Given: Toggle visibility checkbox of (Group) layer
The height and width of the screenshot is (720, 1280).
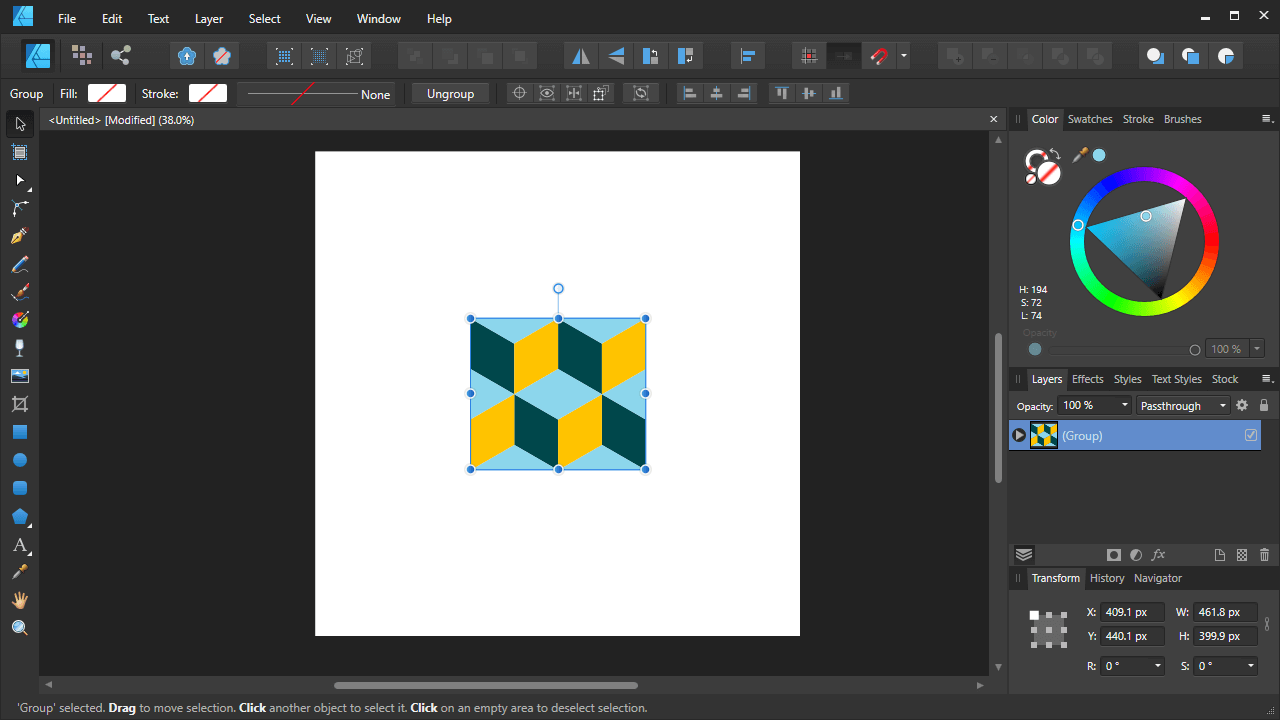Looking at the screenshot, I should [x=1251, y=435].
